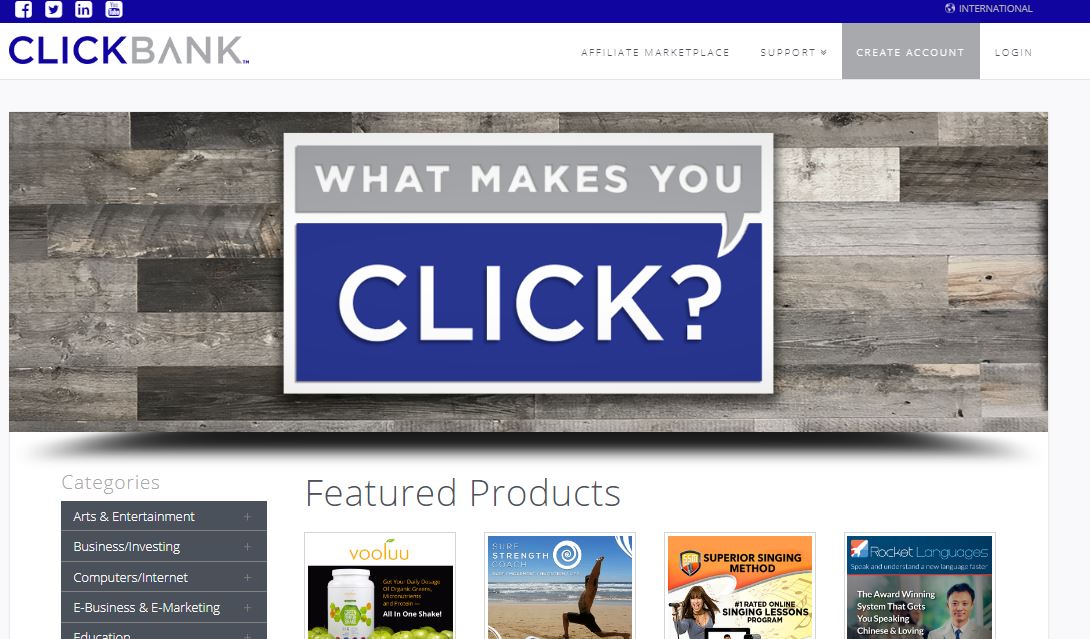1090x639 pixels.
Task: Click the What Makes You Click banner
Action: click(x=528, y=272)
